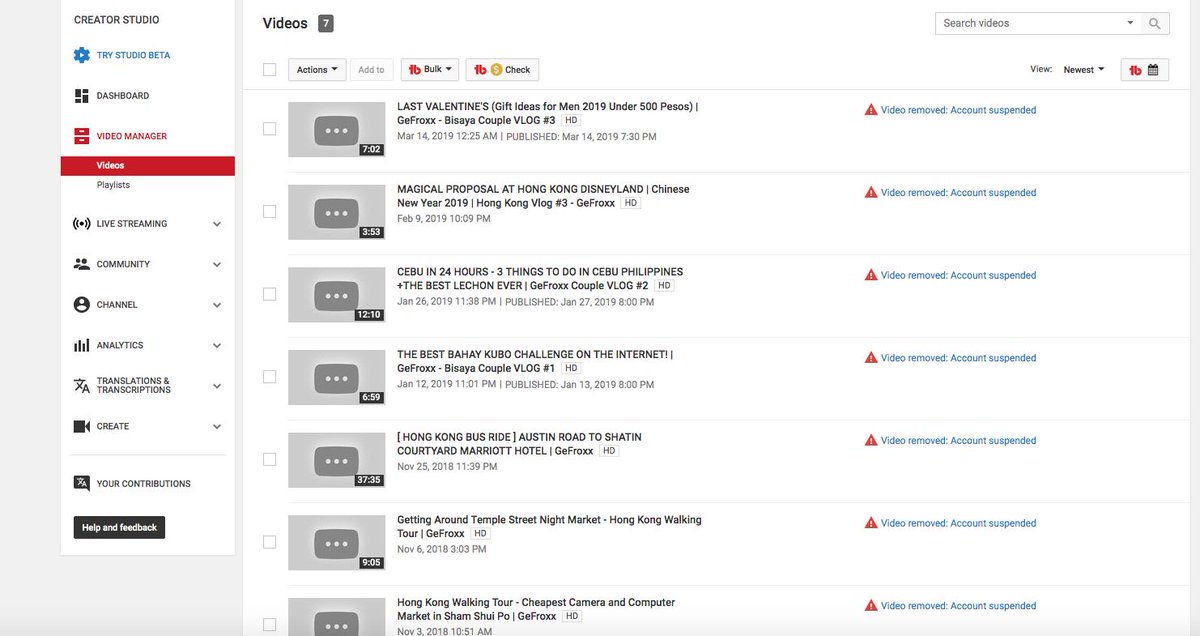Click the search magnifier button
This screenshot has height=636, width=1200.
coord(1155,23)
